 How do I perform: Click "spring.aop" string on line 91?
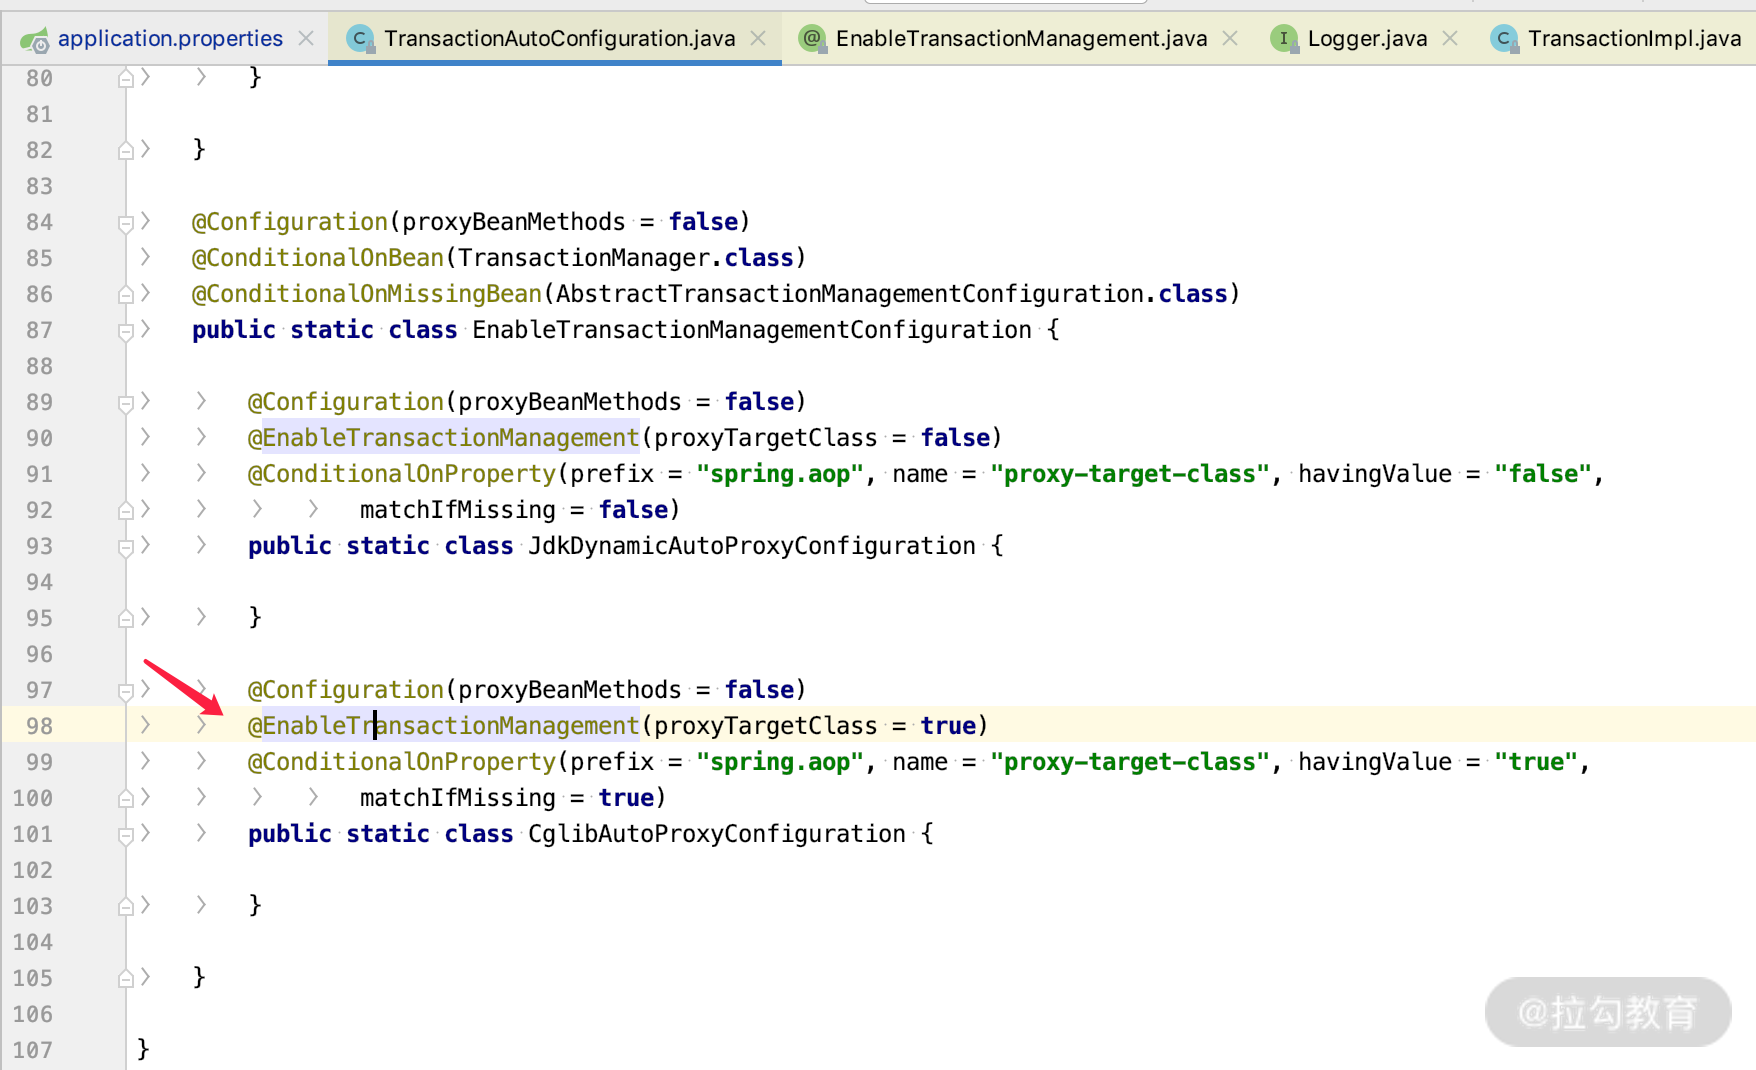(780, 474)
